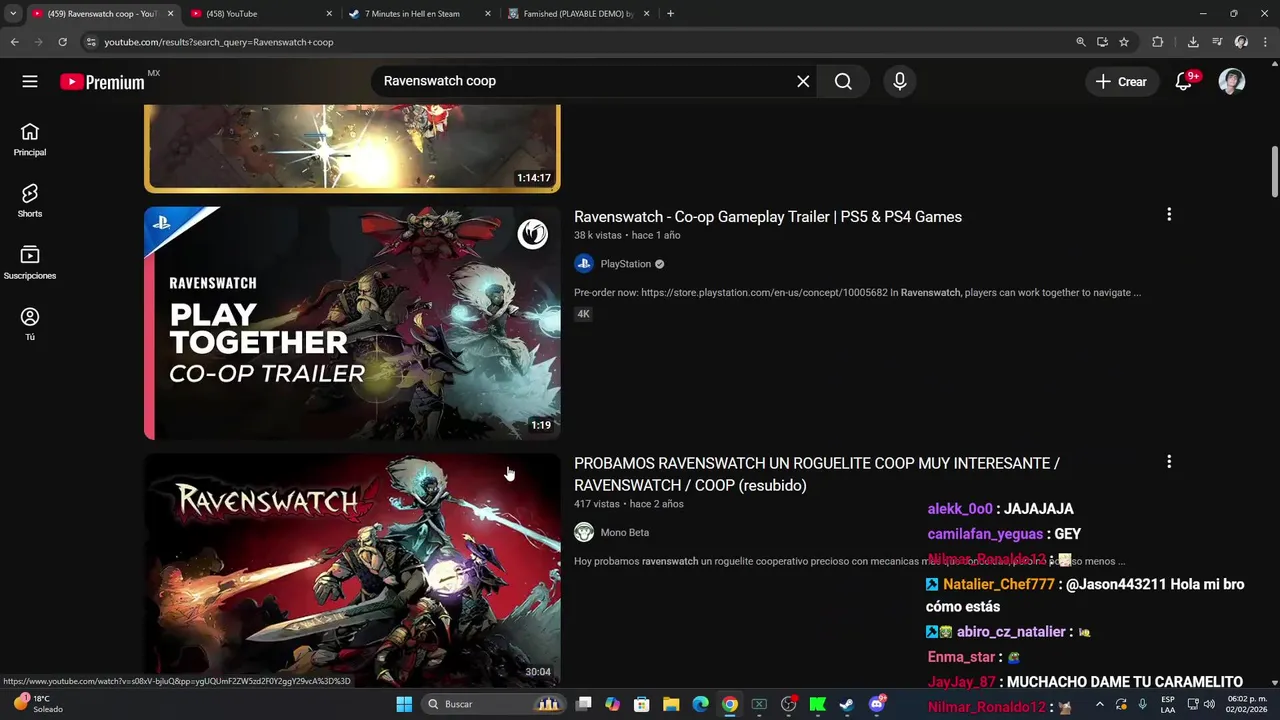Open Steam from the taskbar
Image resolution: width=1280 pixels, height=720 pixels.
pos(846,704)
